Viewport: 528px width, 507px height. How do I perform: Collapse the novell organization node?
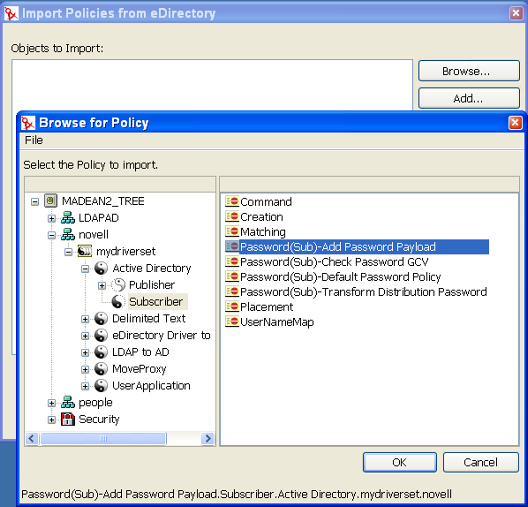(x=52, y=235)
